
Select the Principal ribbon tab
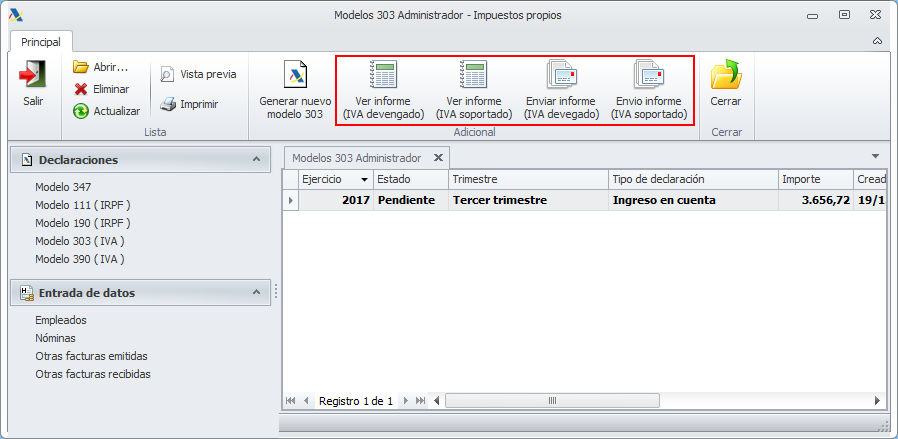pos(41,42)
